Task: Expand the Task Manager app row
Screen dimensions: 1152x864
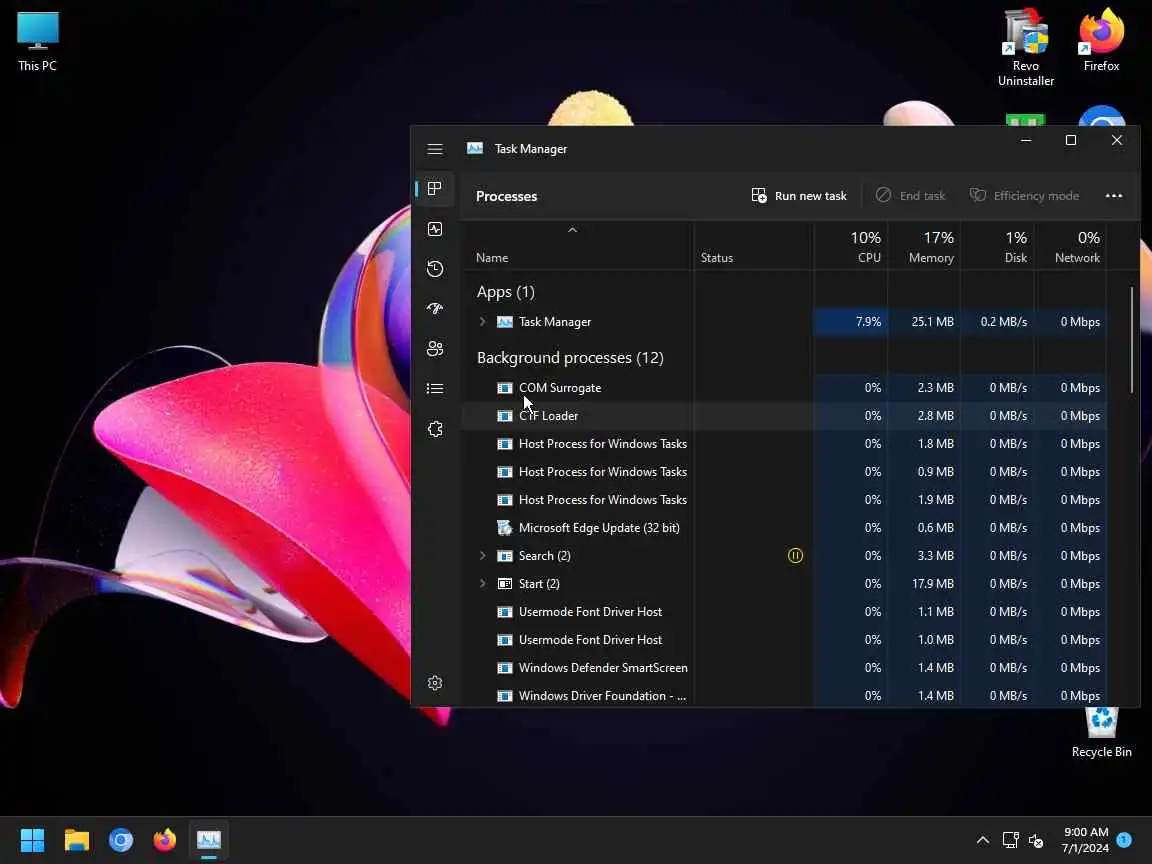Action: point(482,322)
